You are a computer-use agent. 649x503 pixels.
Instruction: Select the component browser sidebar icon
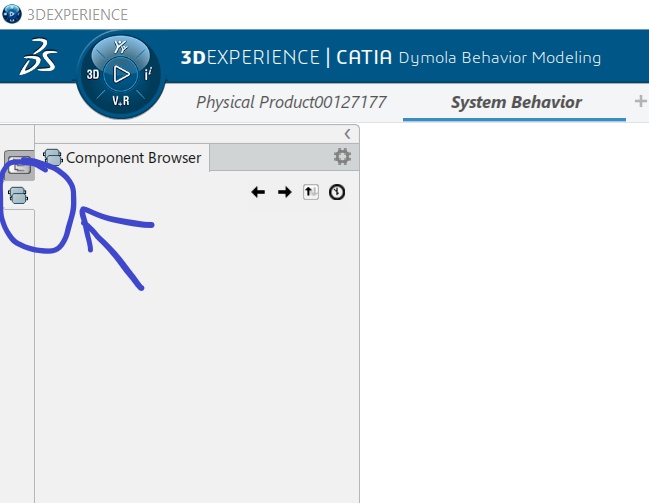click(18, 195)
